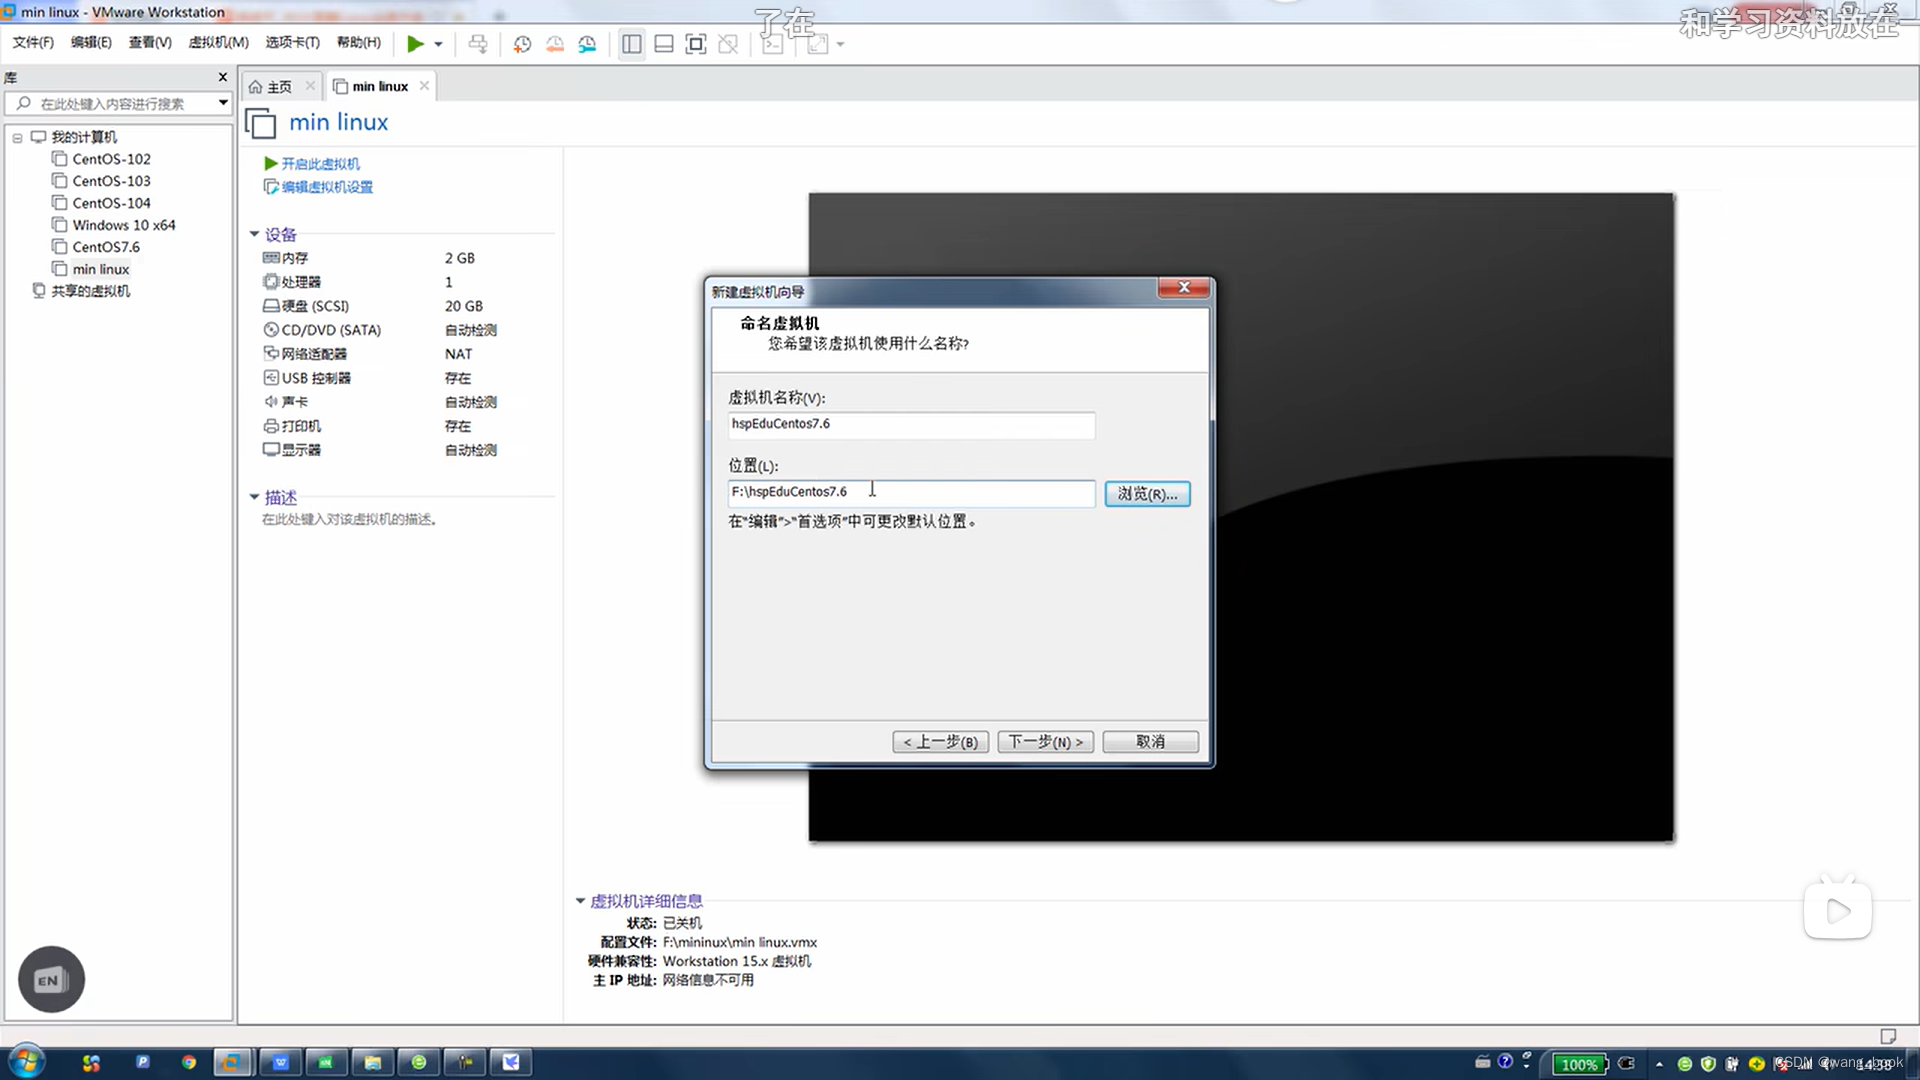The height and width of the screenshot is (1080, 1920).
Task: Toggle the library sidebar view icon
Action: (x=631, y=44)
